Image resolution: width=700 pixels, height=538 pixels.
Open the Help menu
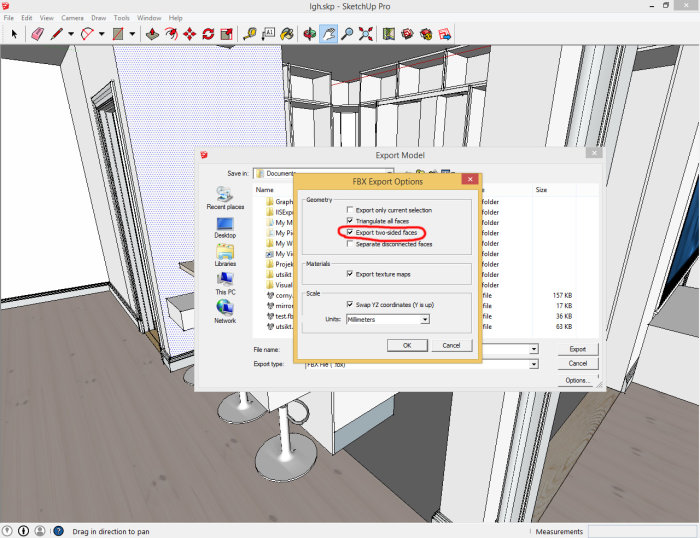pos(175,18)
